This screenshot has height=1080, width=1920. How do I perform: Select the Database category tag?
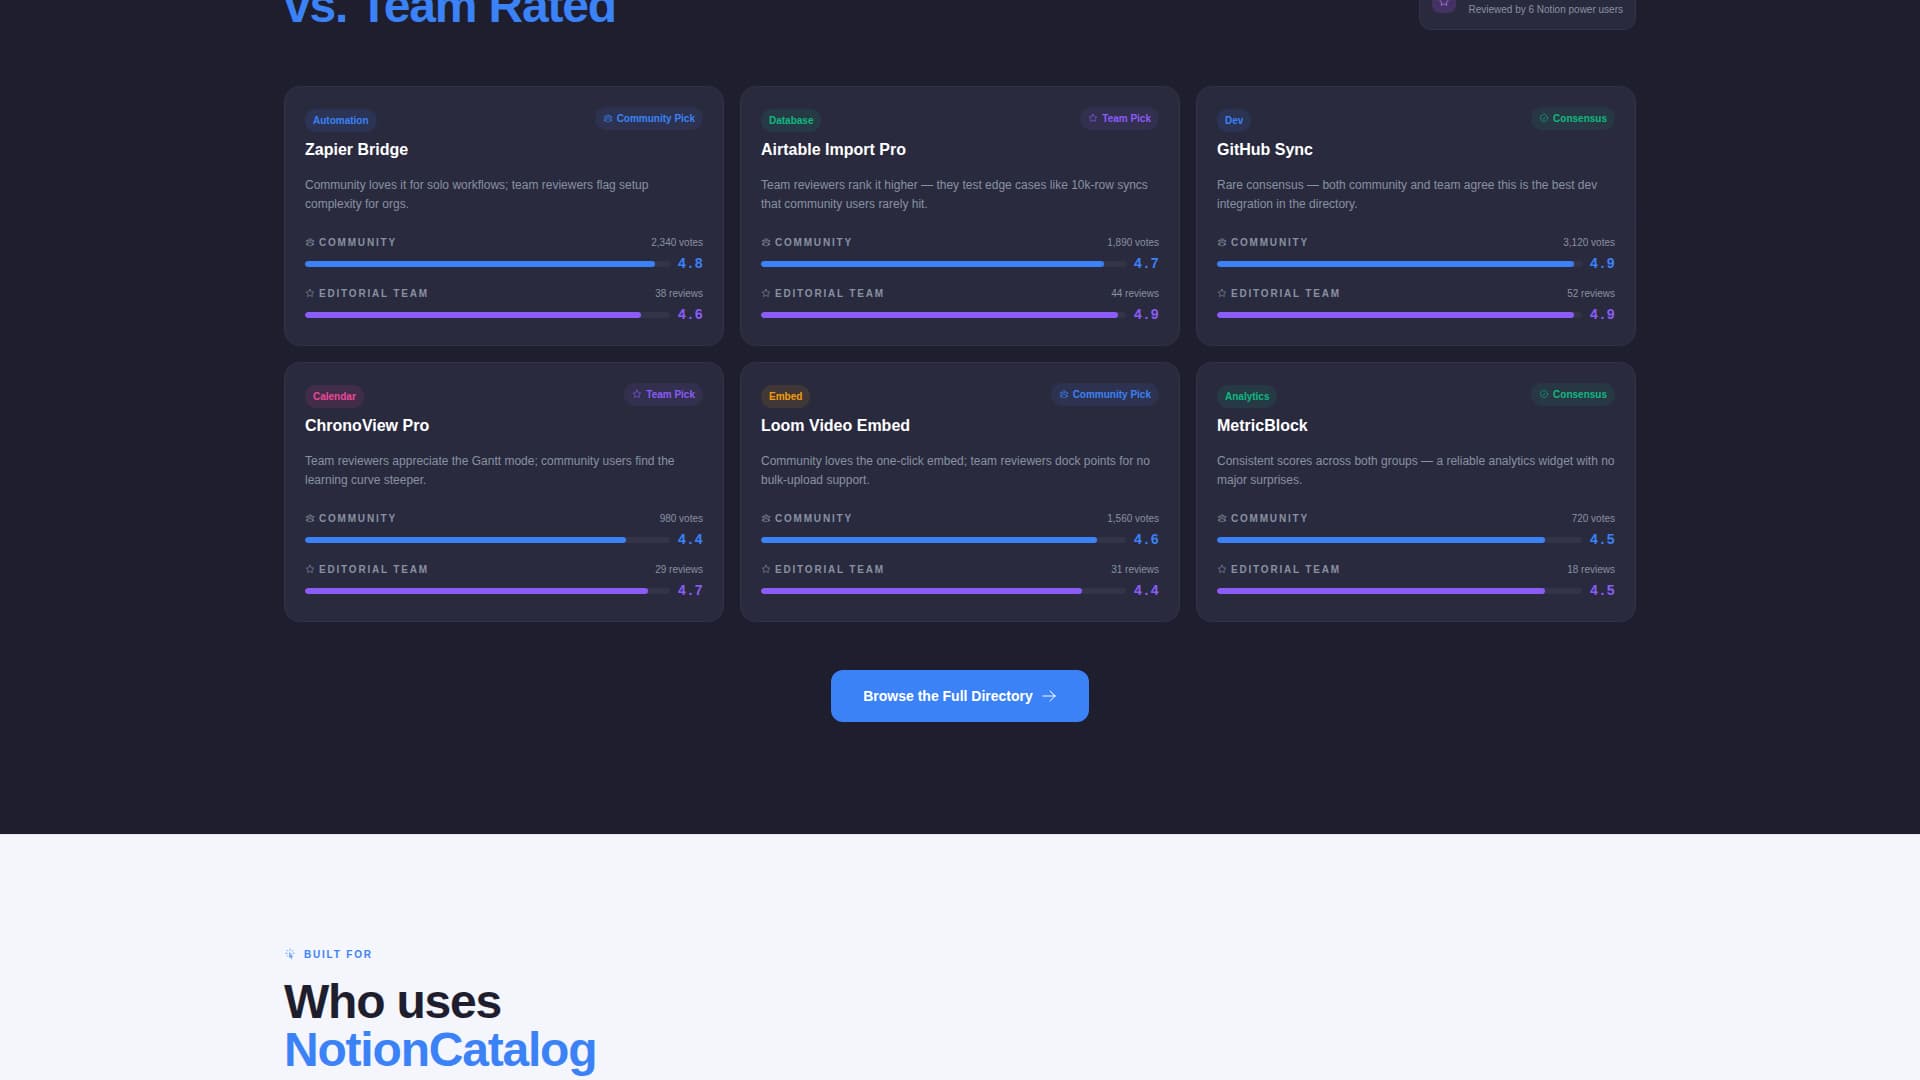pyautogui.click(x=790, y=120)
